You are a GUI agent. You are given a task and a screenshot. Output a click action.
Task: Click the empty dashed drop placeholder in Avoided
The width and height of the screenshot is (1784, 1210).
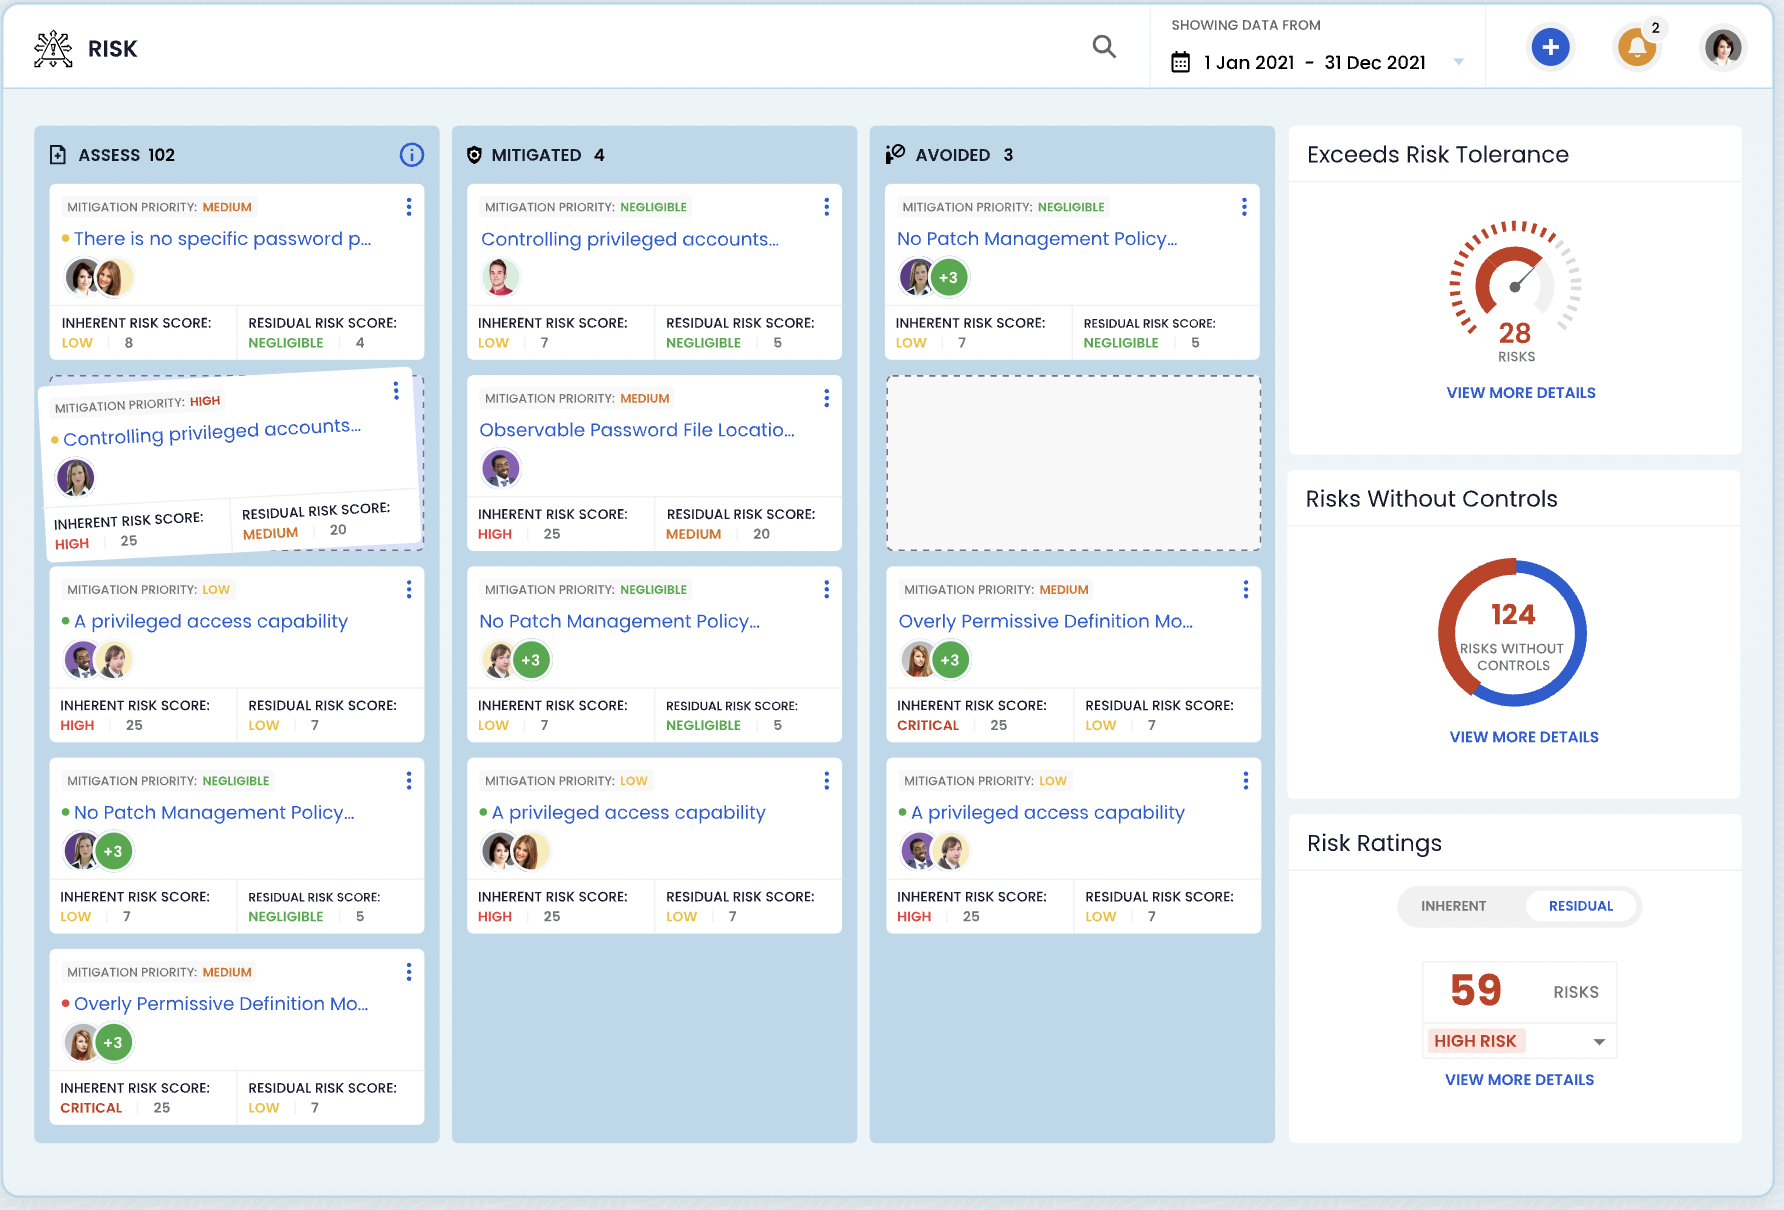(1073, 463)
